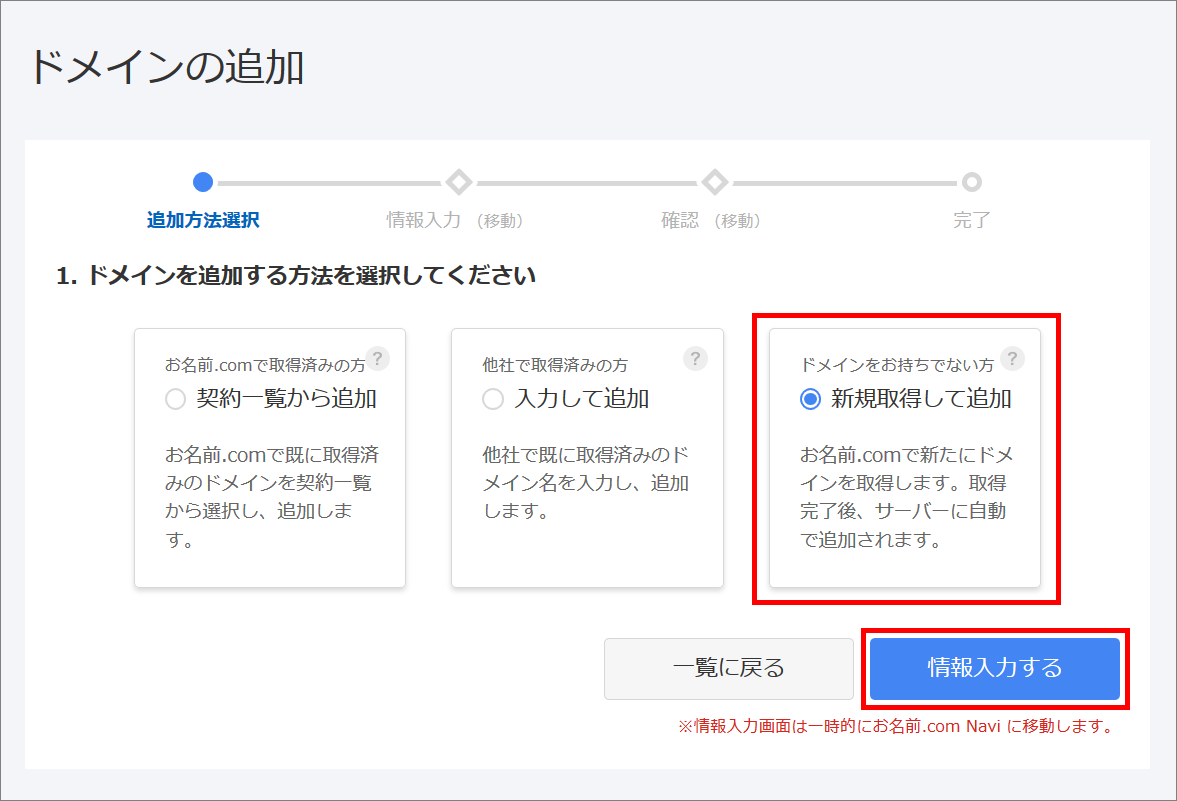Click the 一覧に戻る button
The height and width of the screenshot is (801, 1177).
728,668
